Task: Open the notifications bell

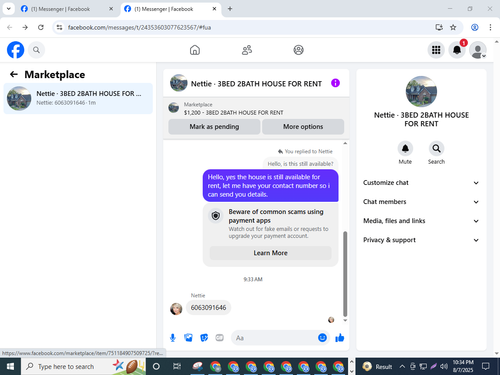Action: pyautogui.click(x=457, y=50)
